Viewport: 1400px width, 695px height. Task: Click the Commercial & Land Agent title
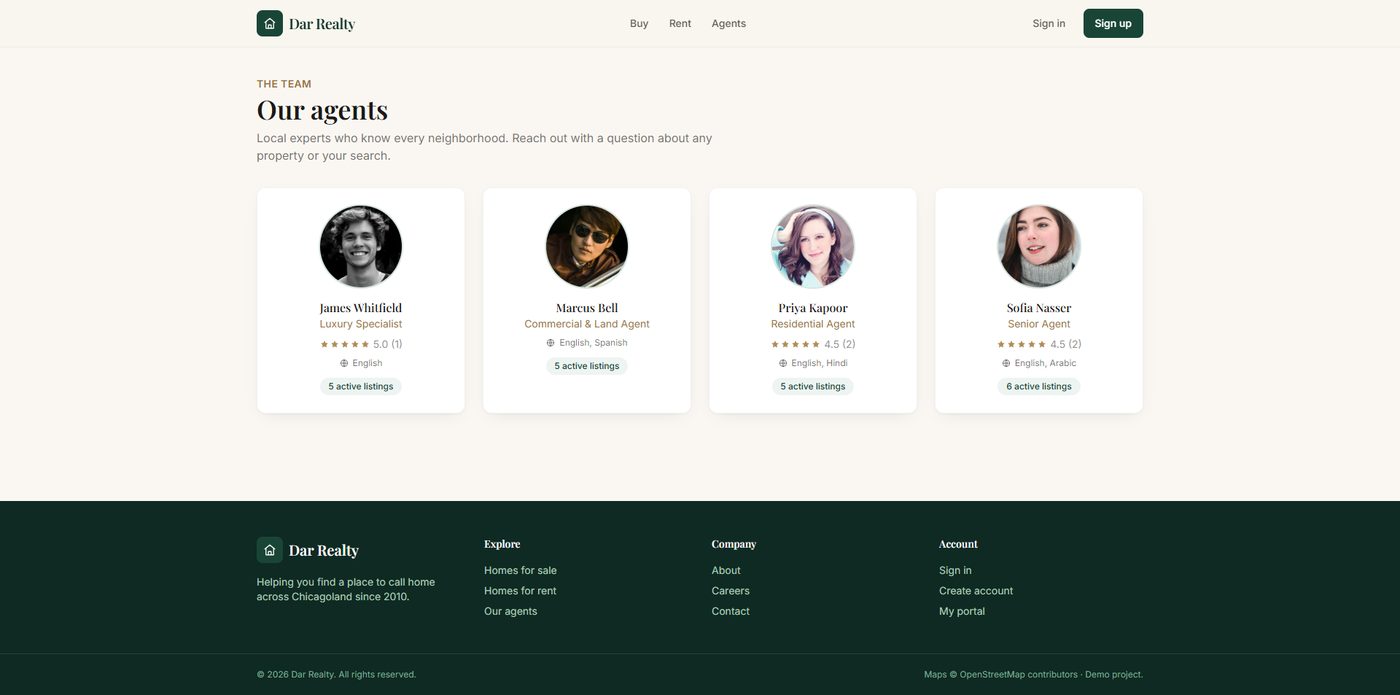(587, 324)
